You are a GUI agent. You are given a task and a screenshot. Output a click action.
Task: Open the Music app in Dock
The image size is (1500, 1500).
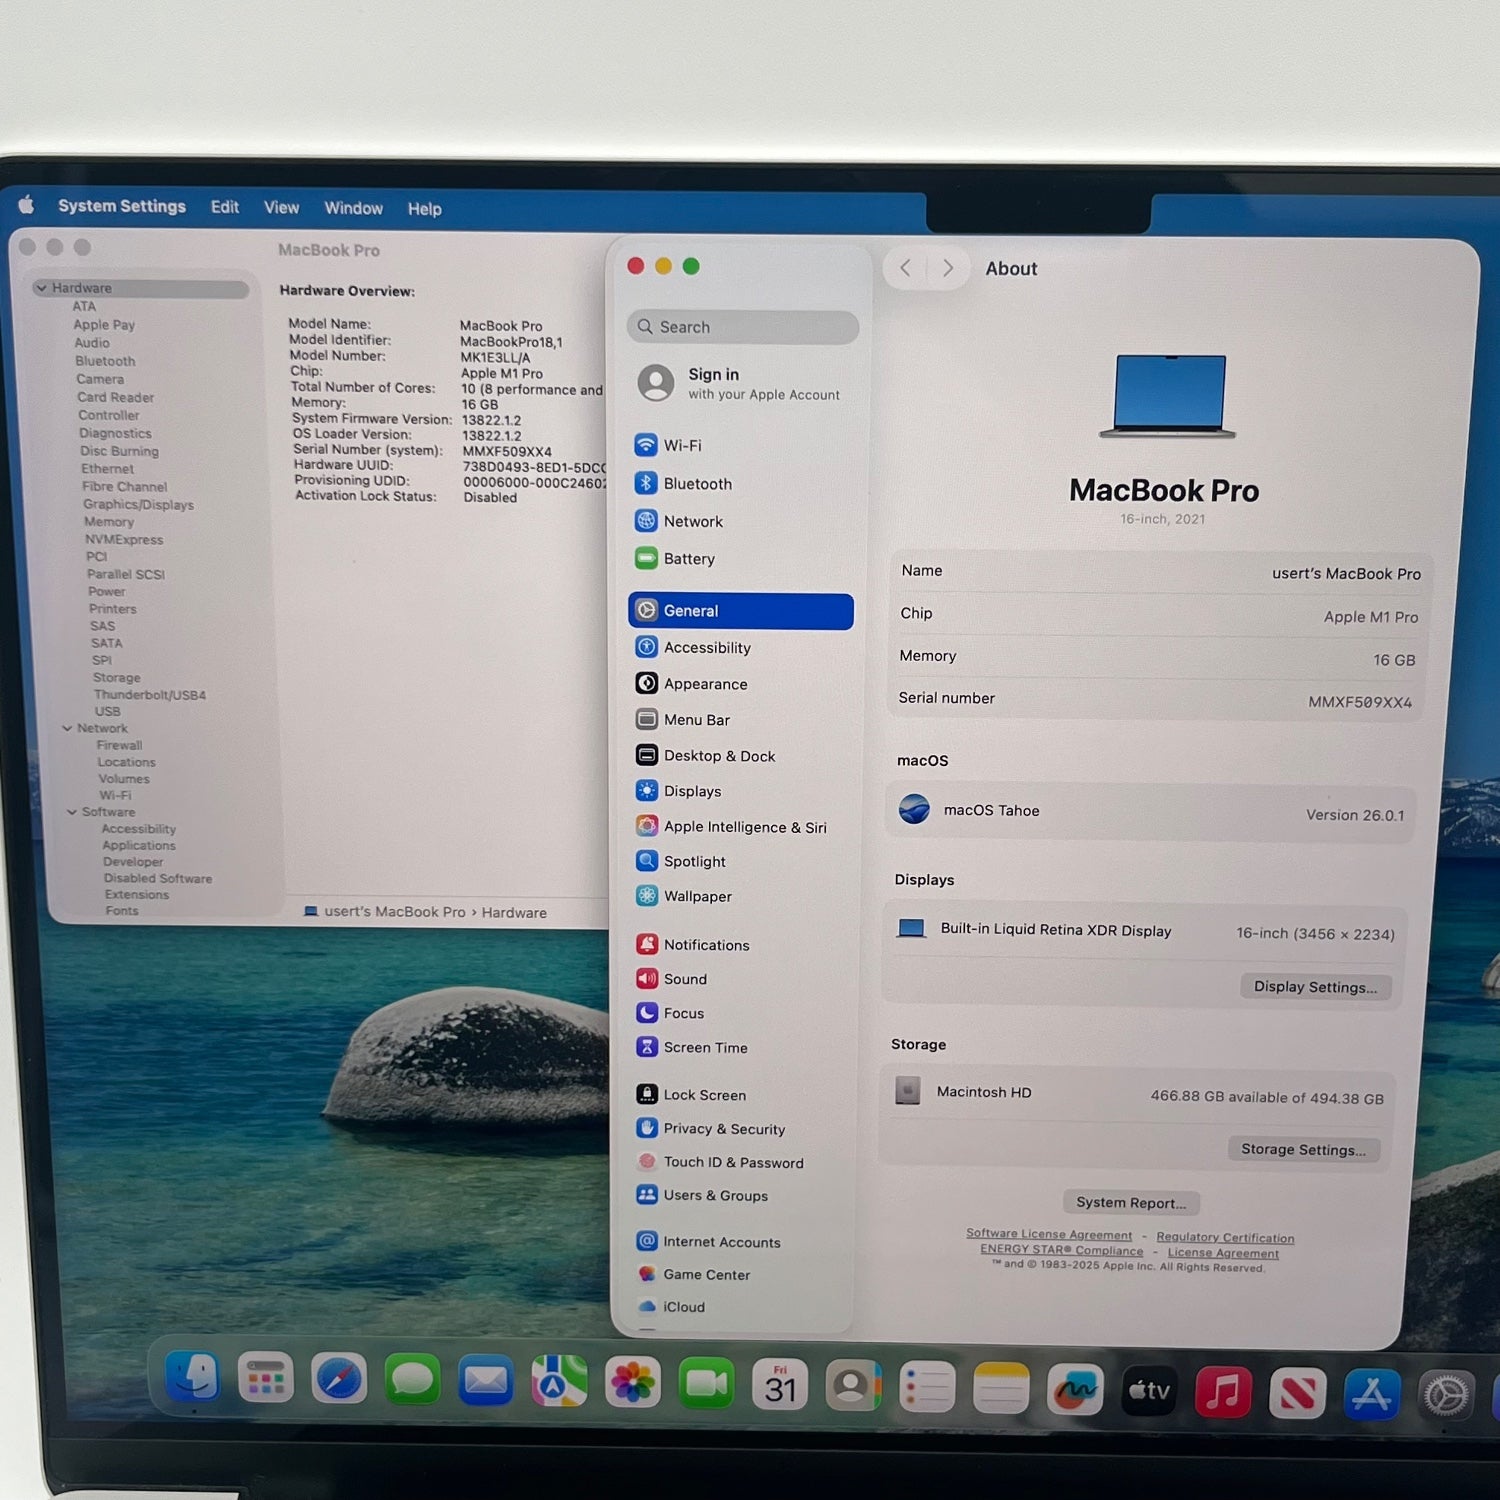click(1222, 1391)
